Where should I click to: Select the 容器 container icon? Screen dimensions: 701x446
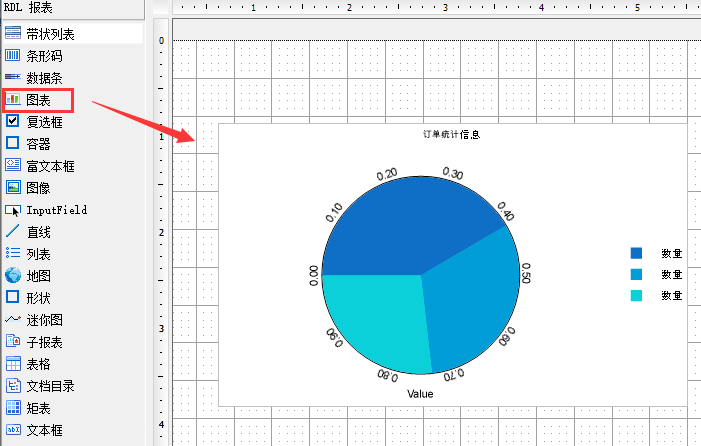pos(13,143)
